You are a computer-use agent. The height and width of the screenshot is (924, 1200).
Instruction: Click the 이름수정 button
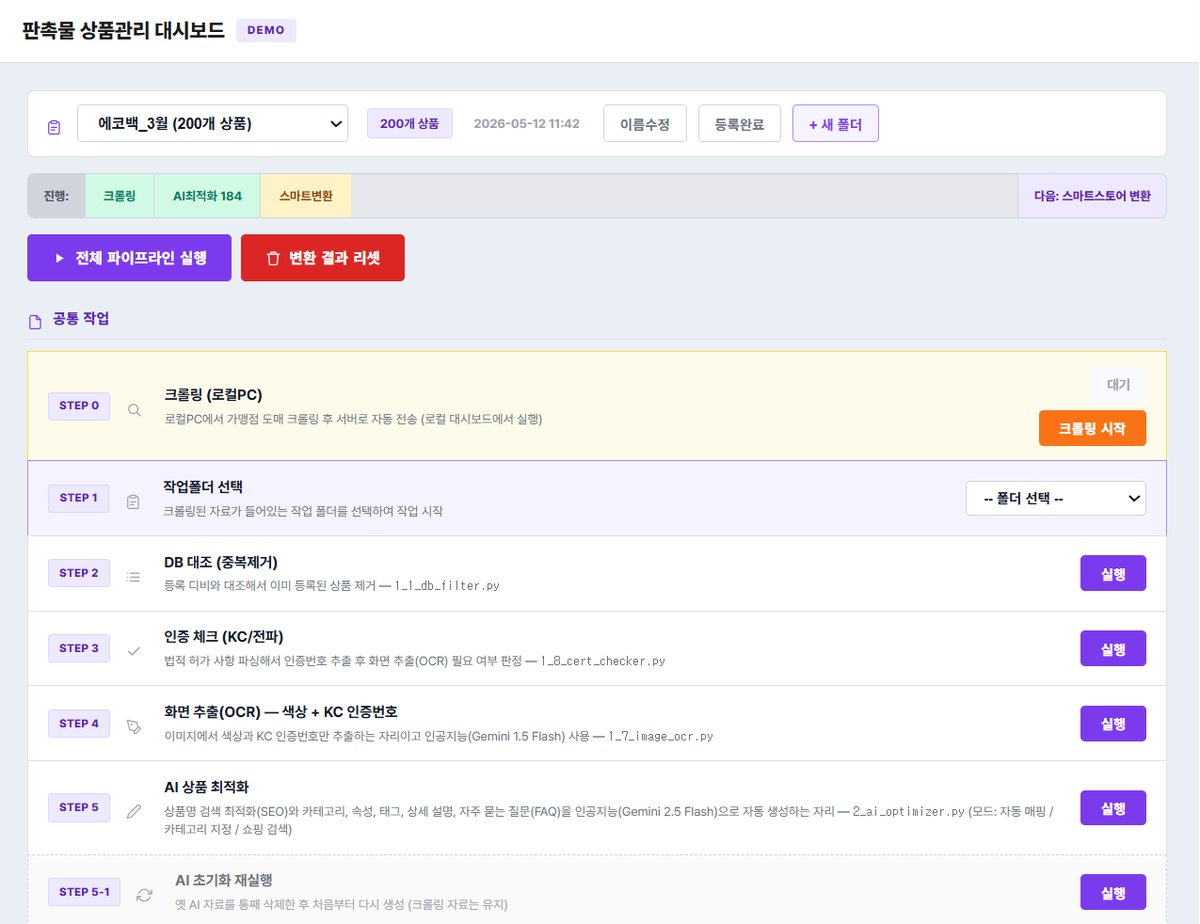point(645,124)
